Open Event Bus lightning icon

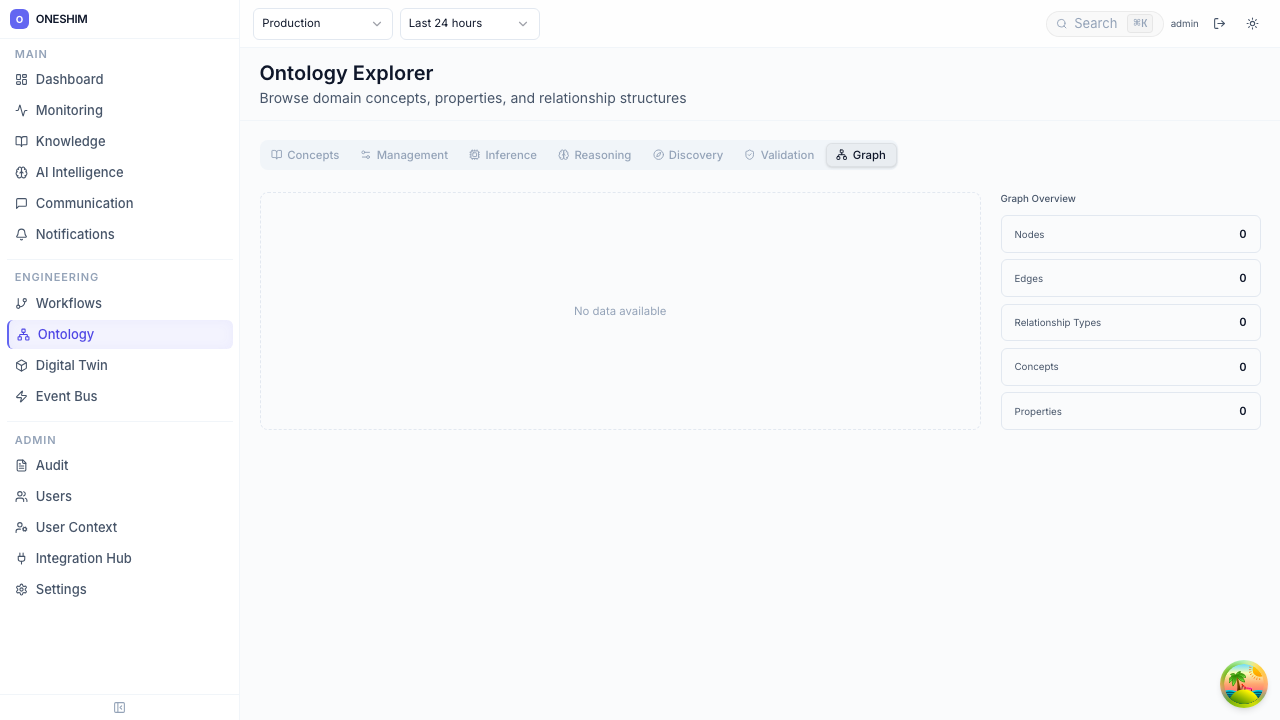coord(22,396)
